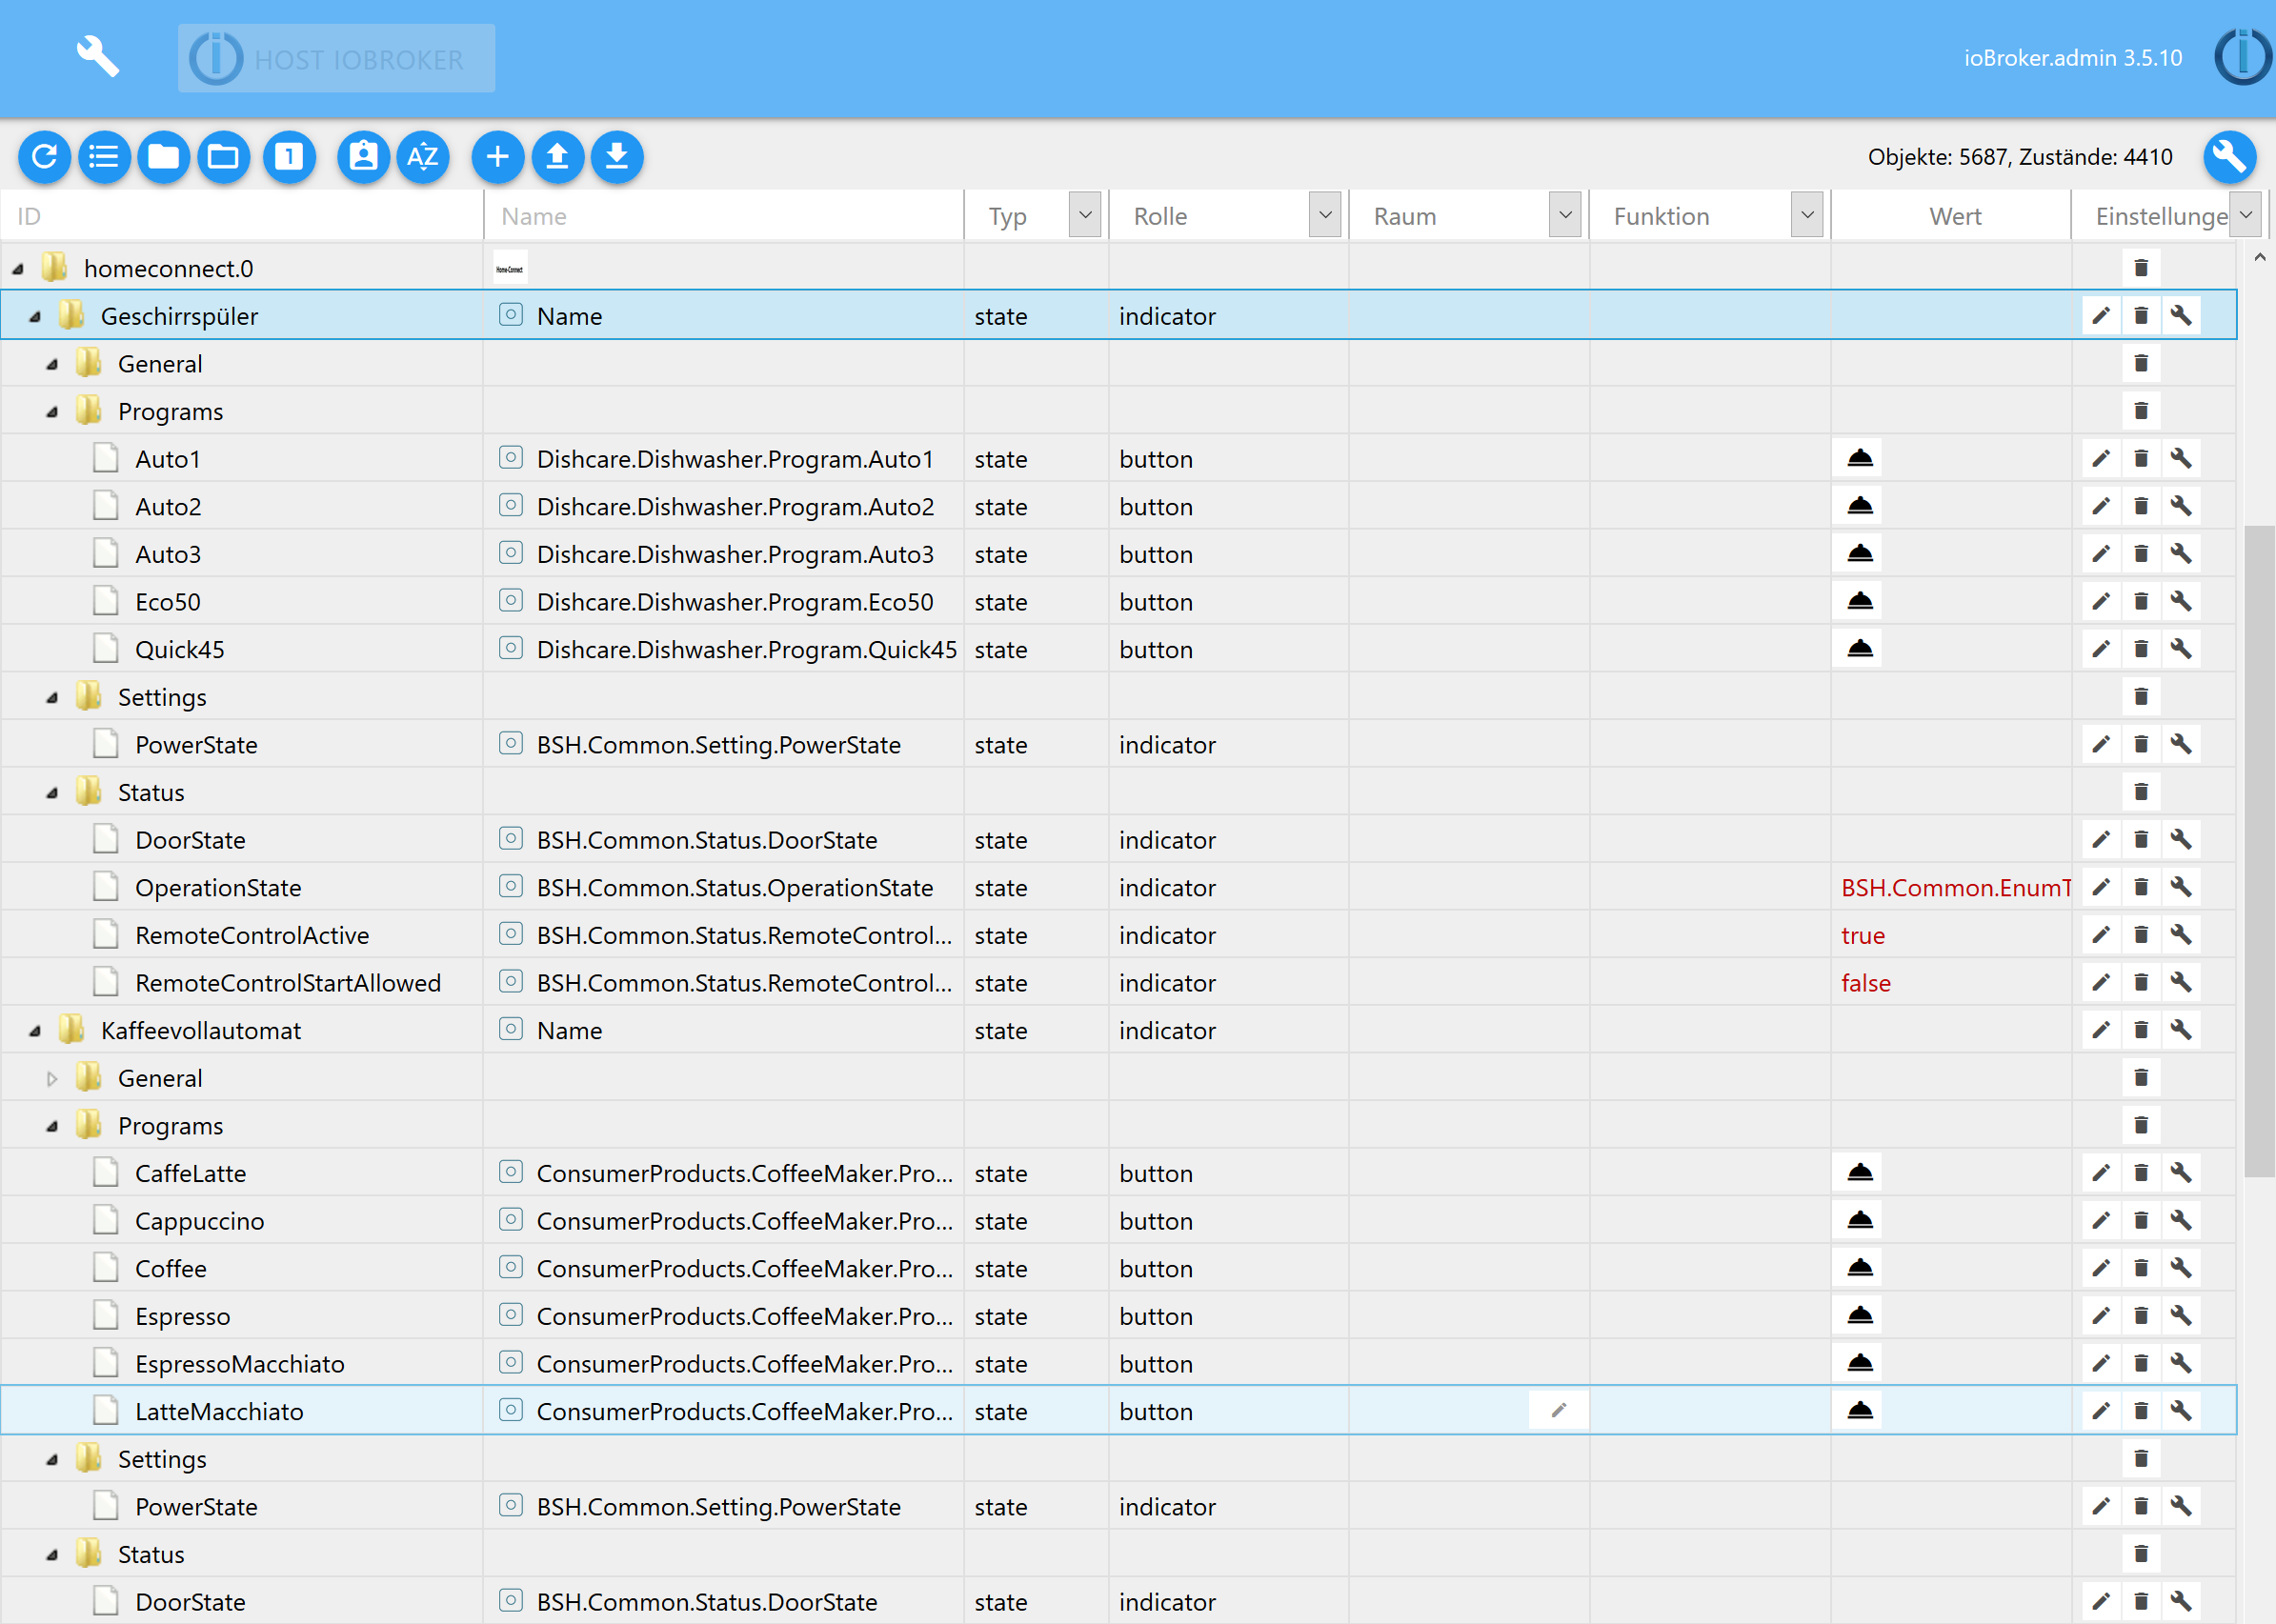Viewport: 2276px width, 1624px height.
Task: Click the expand-to-level 1 icon
Action: pos(289,157)
